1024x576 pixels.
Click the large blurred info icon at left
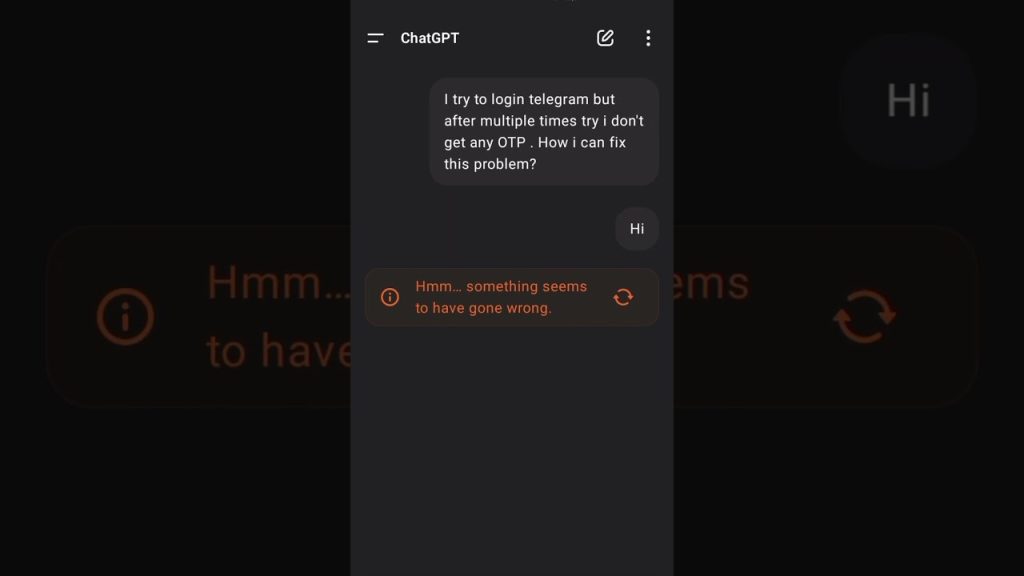point(125,317)
